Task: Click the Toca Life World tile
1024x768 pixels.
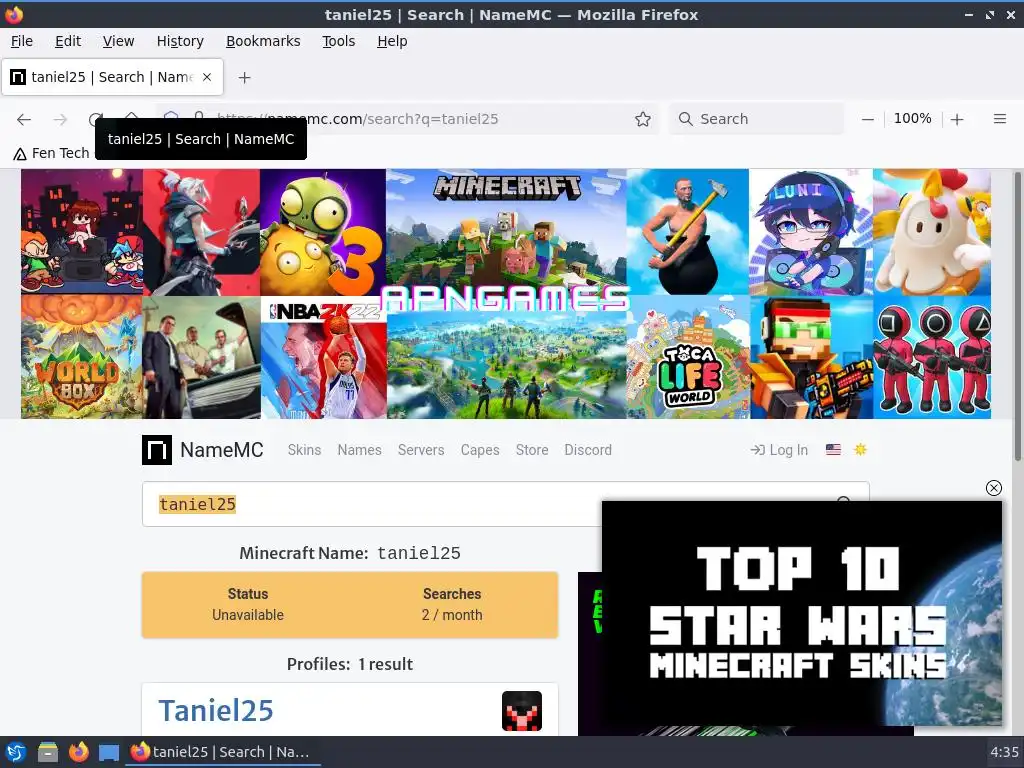Action: point(688,358)
